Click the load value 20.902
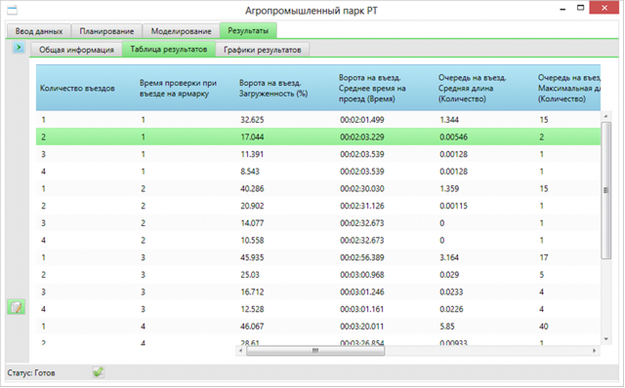Screen dimensions: 625x388 point(252,206)
